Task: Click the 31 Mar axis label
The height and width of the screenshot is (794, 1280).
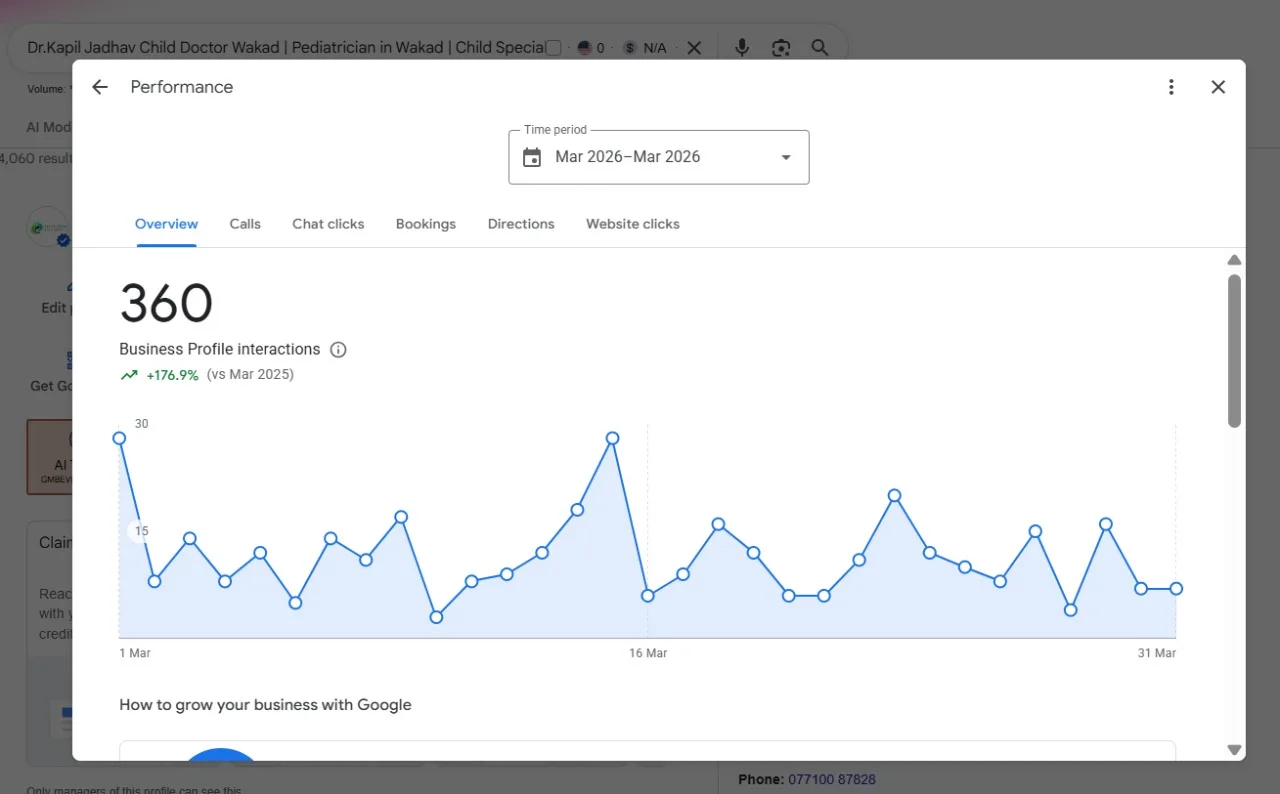Action: tap(1157, 653)
